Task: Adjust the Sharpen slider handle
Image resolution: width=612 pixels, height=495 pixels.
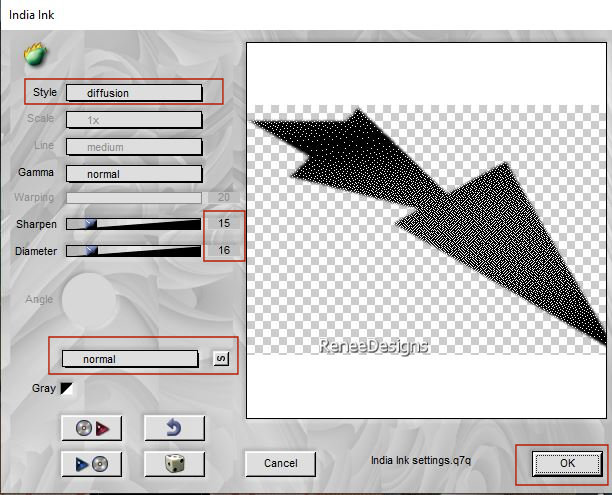Action: coord(91,224)
